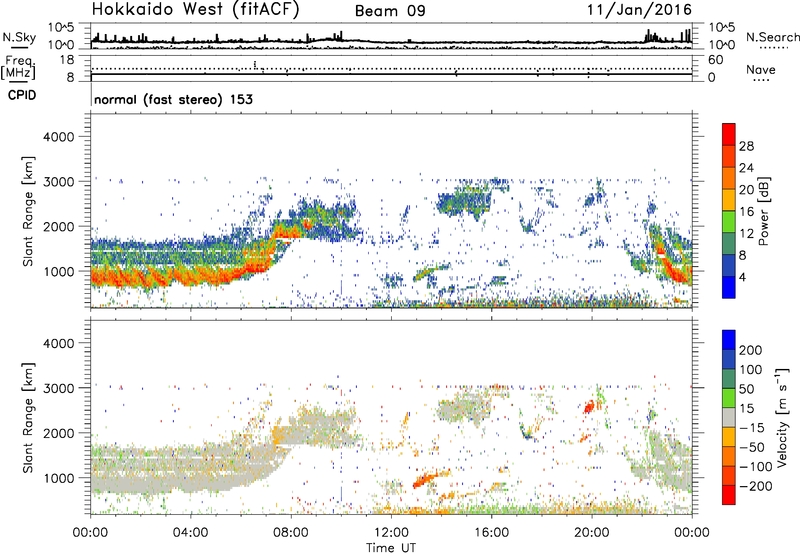800x554 pixels.
Task: Click the 'N.Search' legend label
Action: (x=772, y=37)
